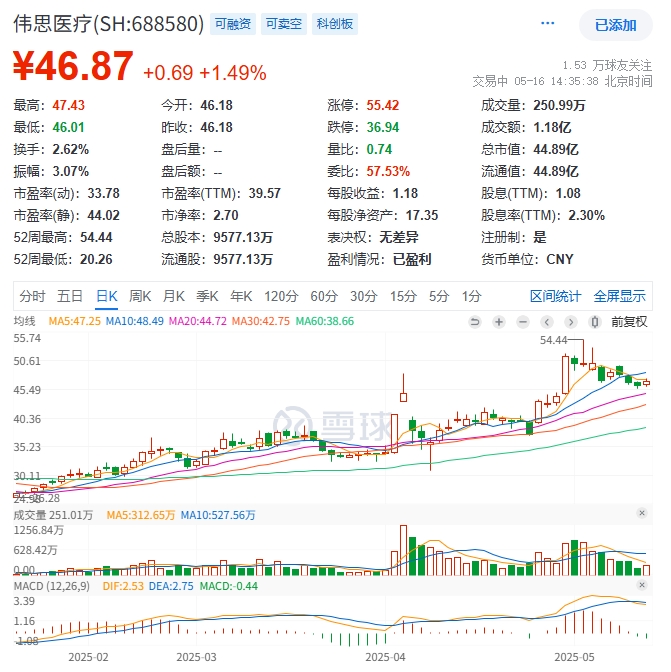Screen dimensions: 671x672
Task: Click the left arrow to pan chart back
Action: [547, 321]
